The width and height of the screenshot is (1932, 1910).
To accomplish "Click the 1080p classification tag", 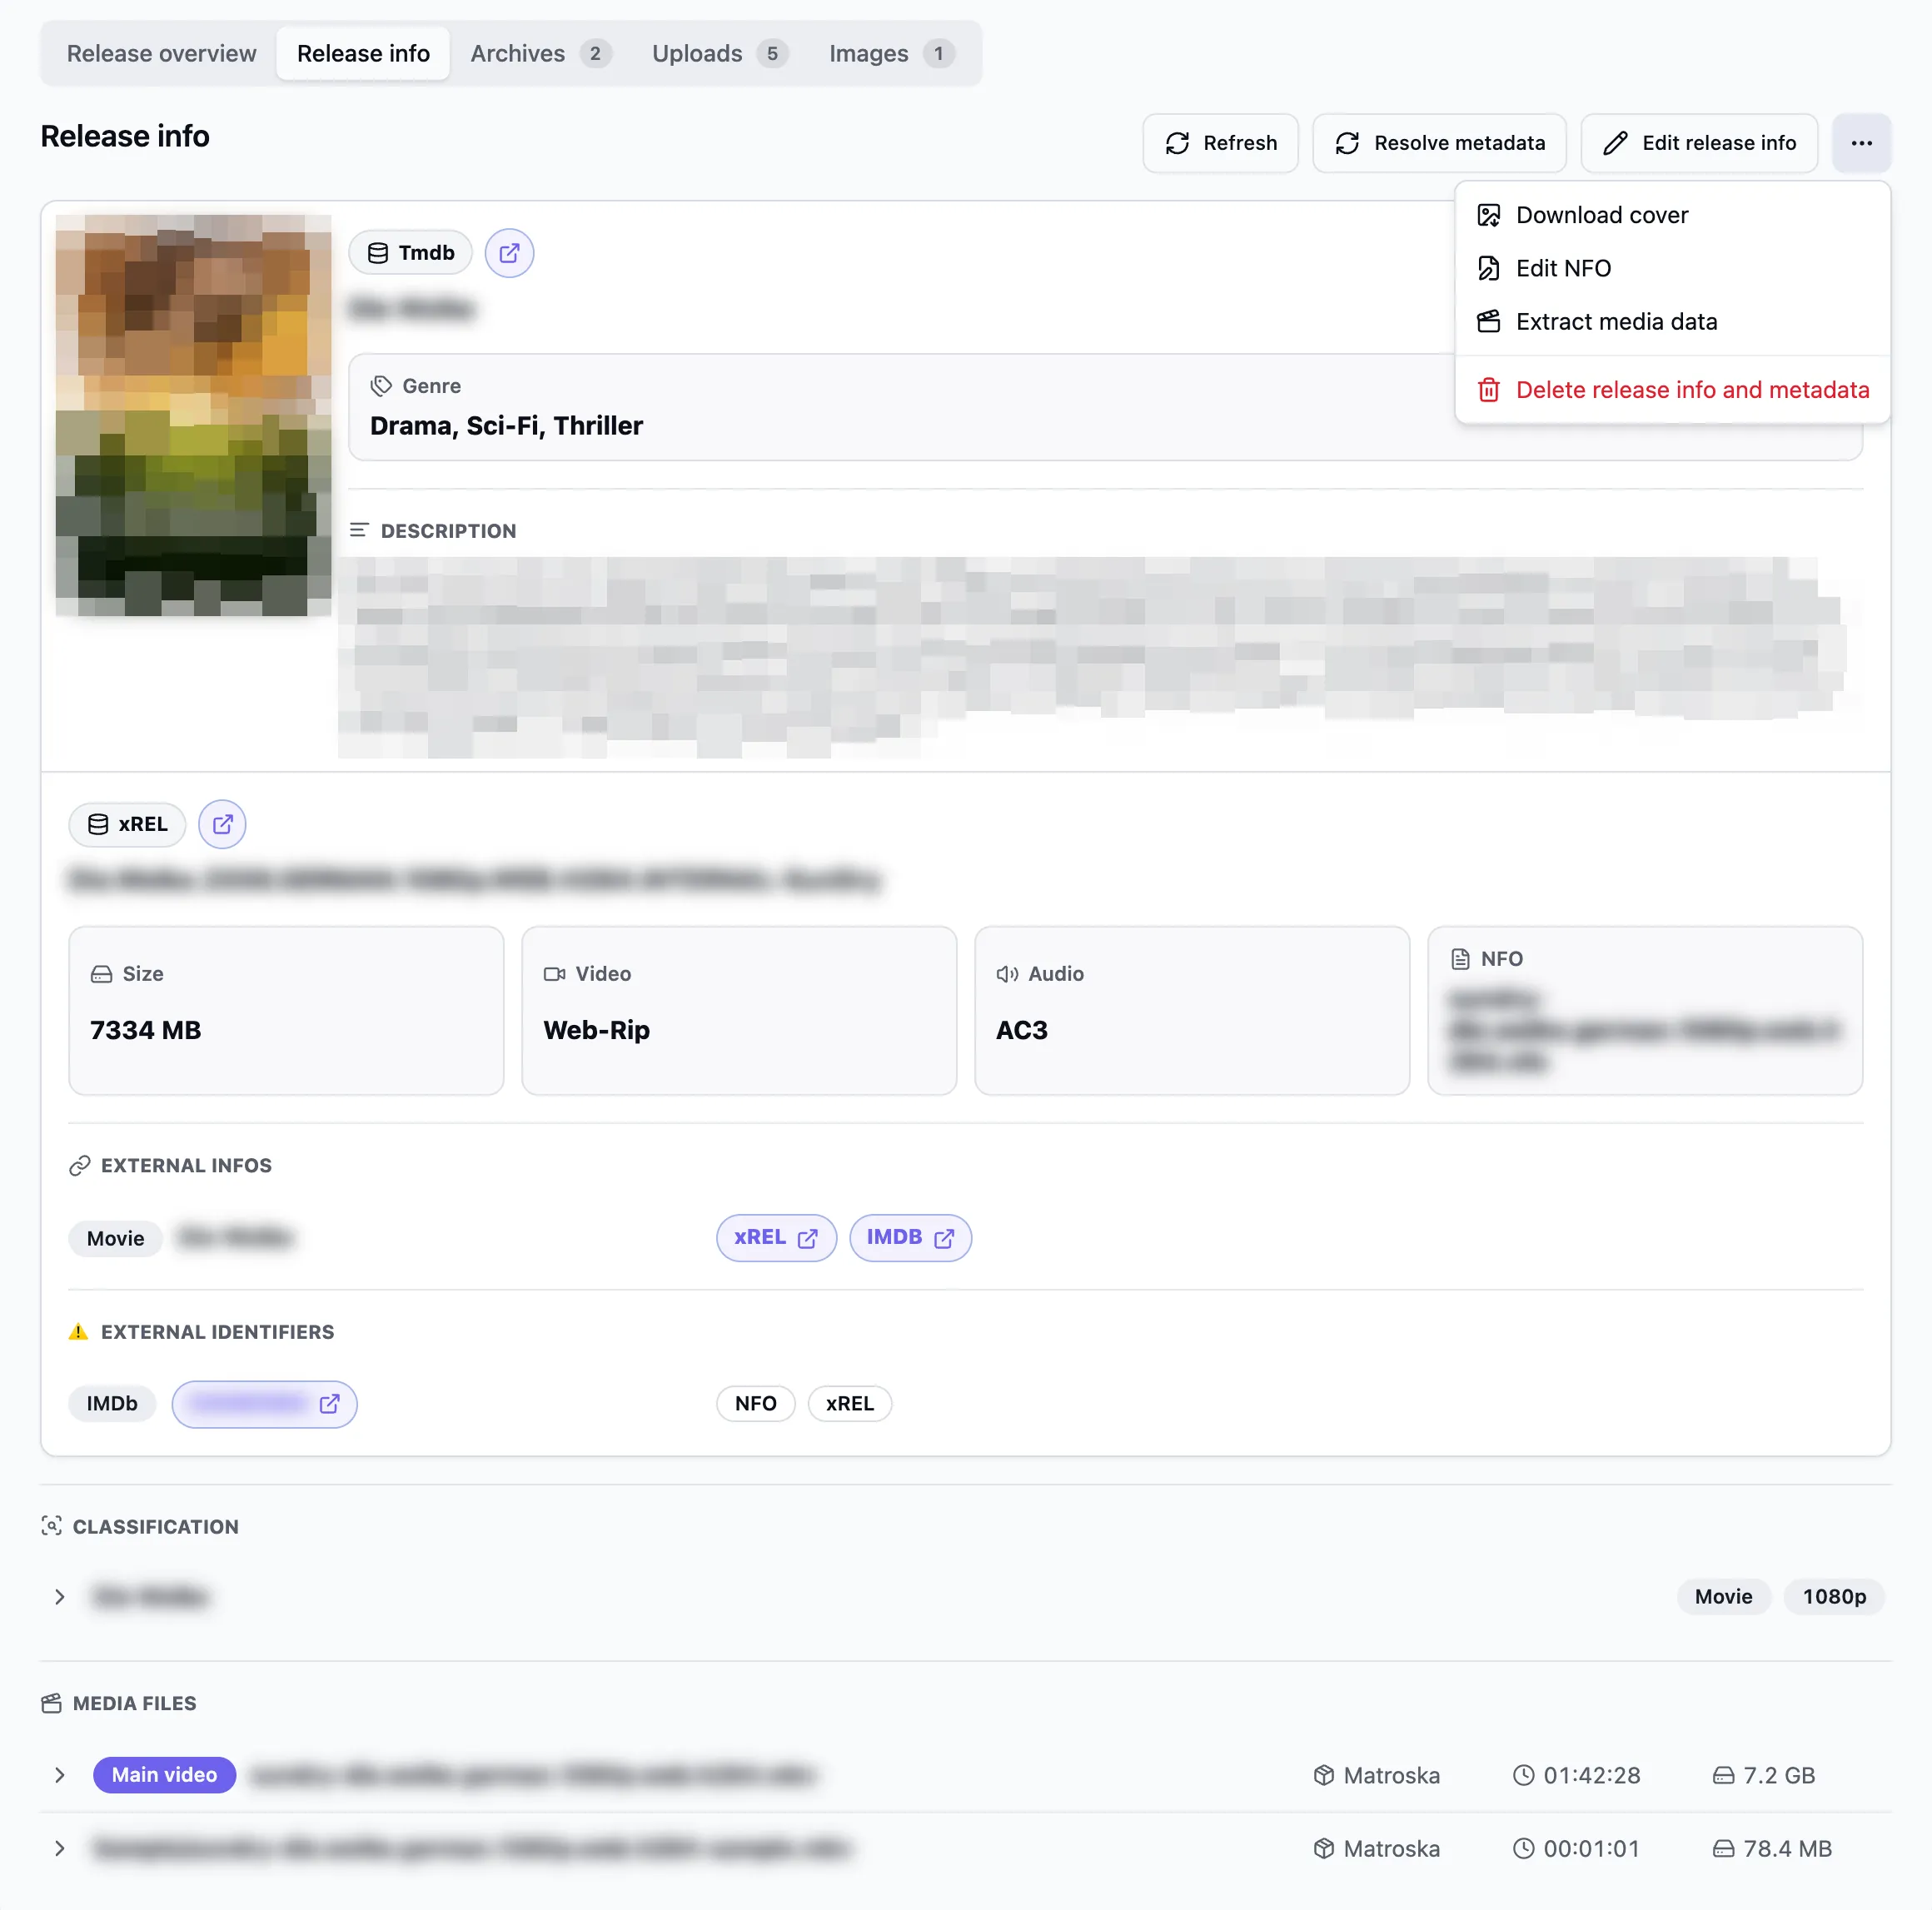I will pos(1834,1597).
